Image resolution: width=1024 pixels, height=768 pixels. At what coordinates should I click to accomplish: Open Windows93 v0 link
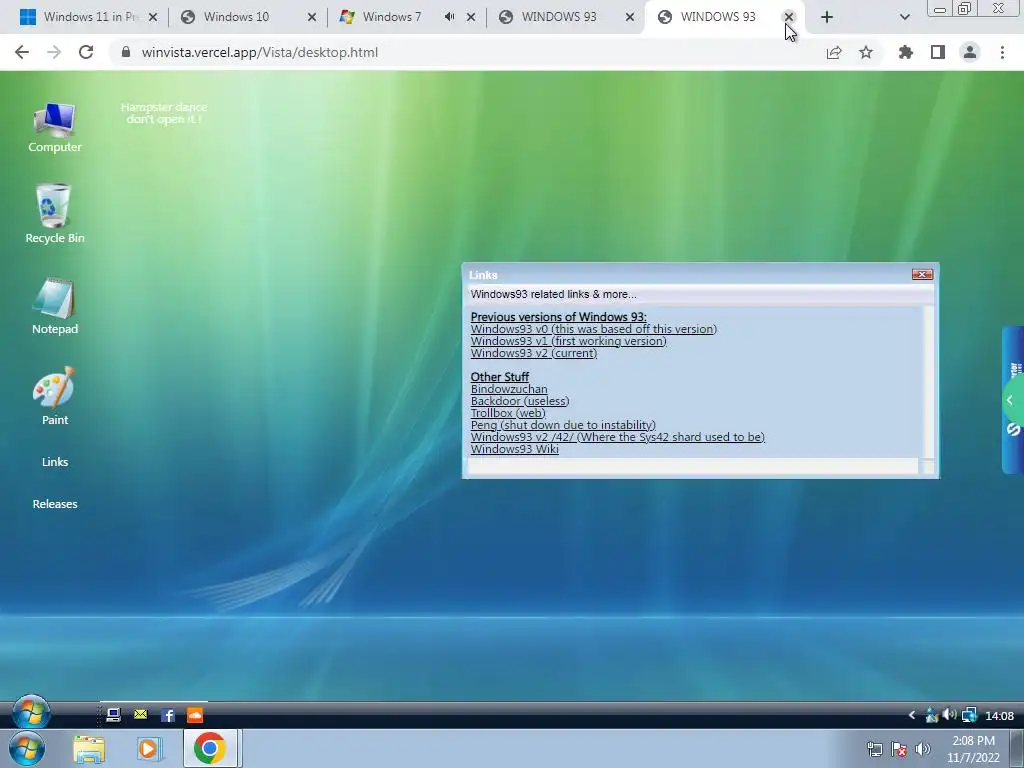pyautogui.click(x=594, y=329)
